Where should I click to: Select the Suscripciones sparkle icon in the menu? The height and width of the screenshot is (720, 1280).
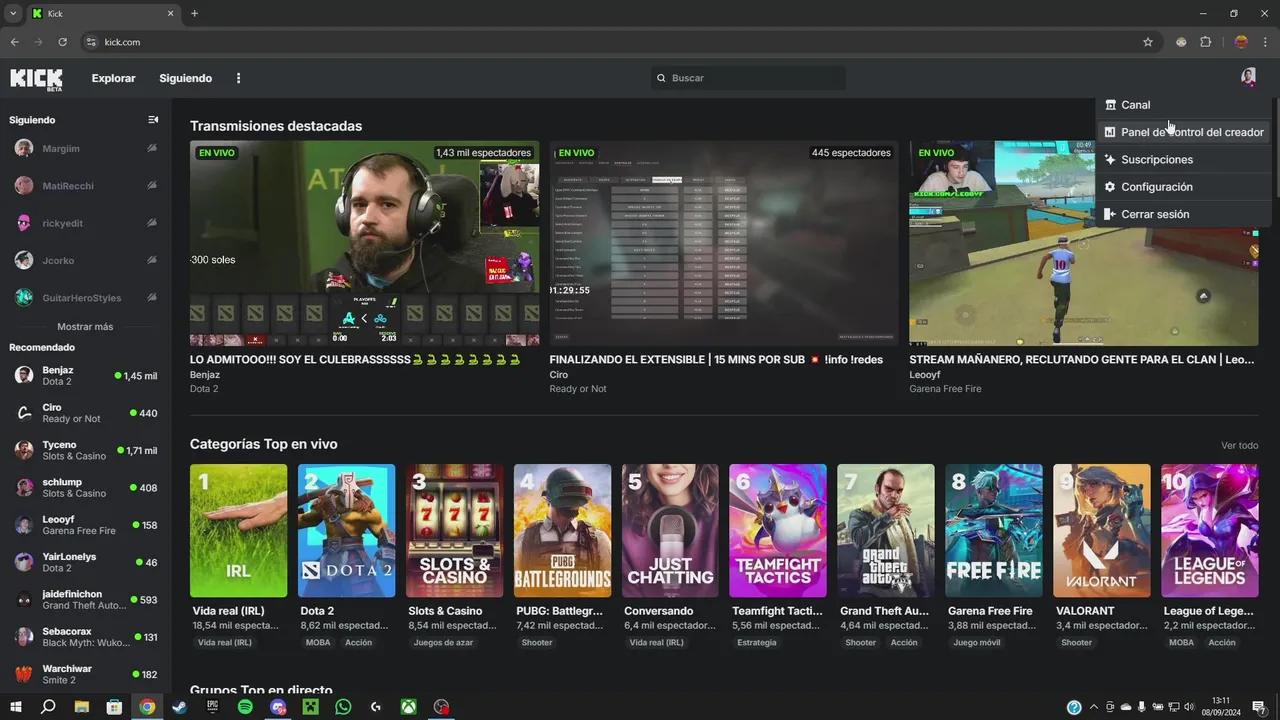click(x=1110, y=159)
